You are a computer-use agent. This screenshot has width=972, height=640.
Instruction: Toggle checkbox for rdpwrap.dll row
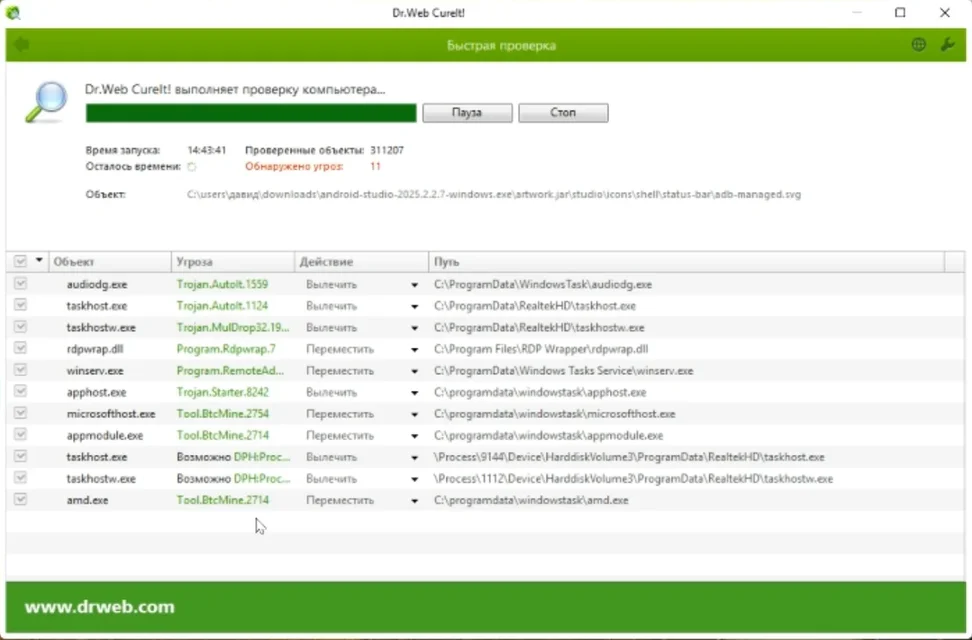[x=20, y=349]
